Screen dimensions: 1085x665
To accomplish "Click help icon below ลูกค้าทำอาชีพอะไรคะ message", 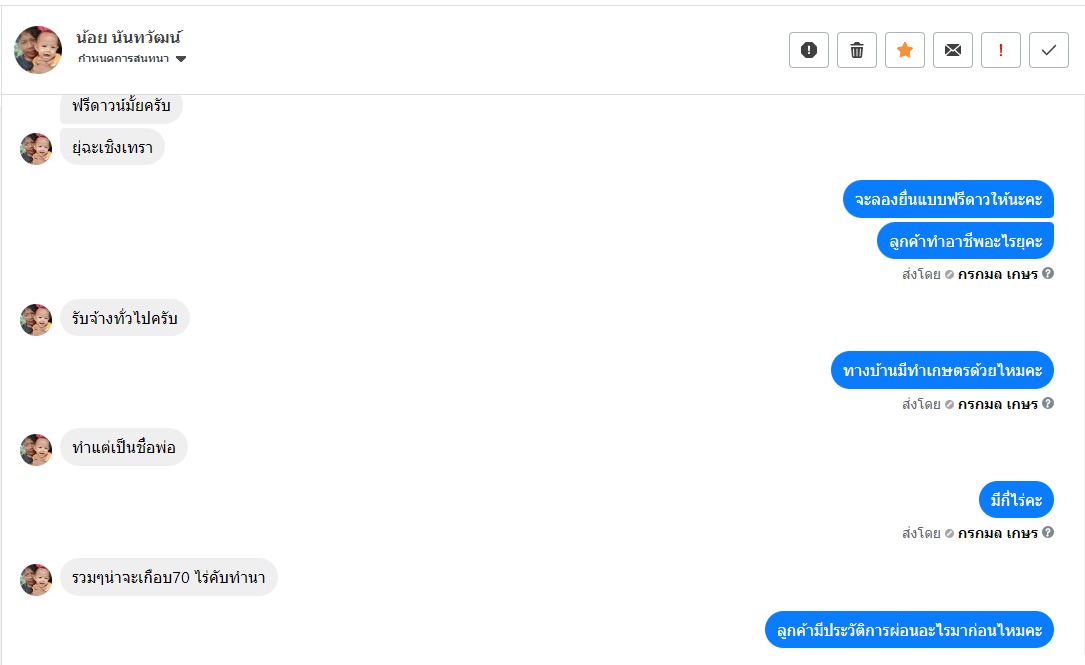I will coord(1048,273).
